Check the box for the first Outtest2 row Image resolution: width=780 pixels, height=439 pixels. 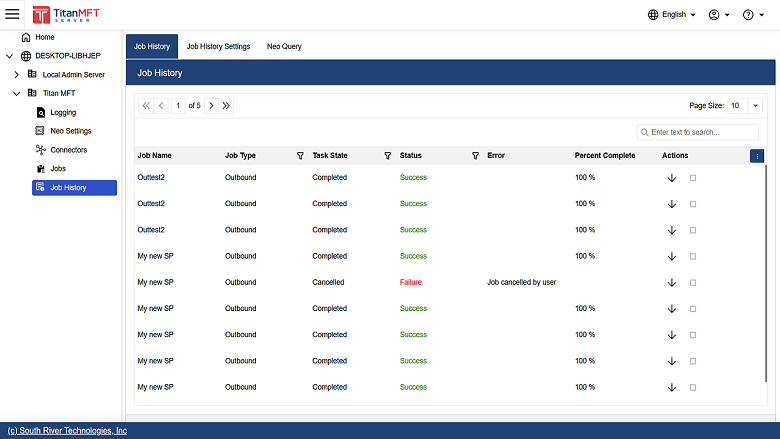[x=693, y=178]
